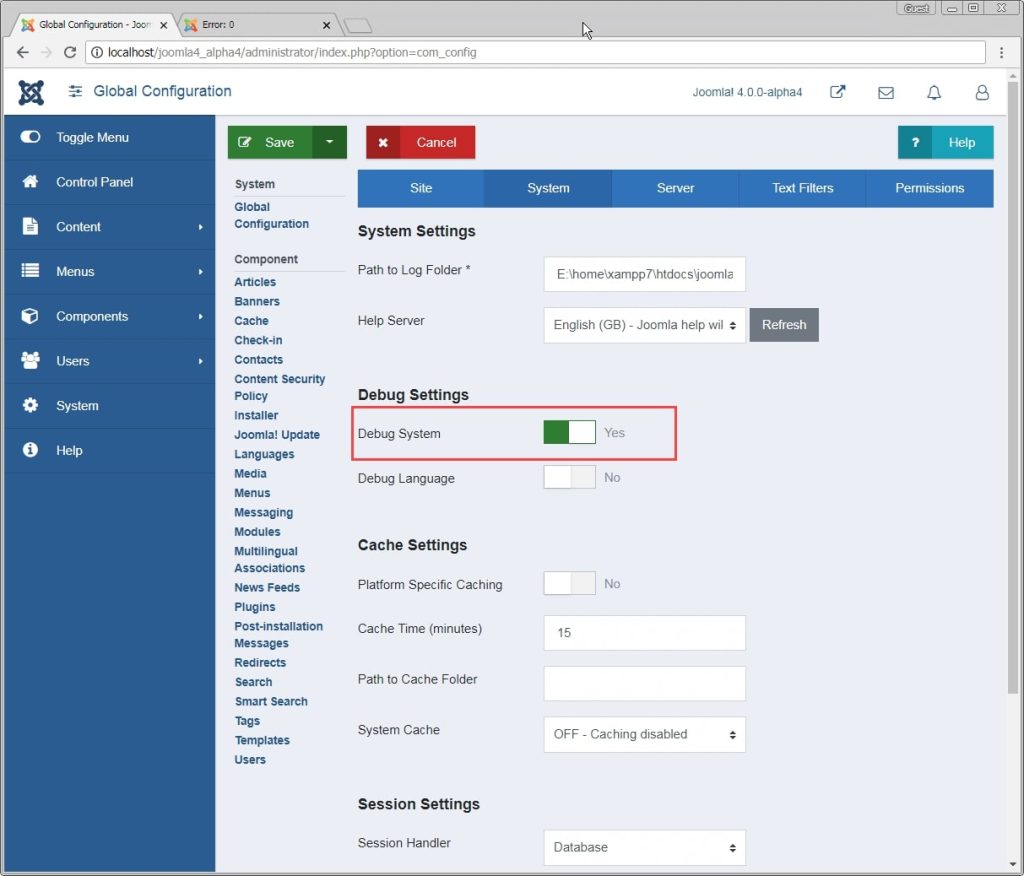This screenshot has height=876, width=1024.
Task: Expand Components submenu arrow
Action: 200,316
